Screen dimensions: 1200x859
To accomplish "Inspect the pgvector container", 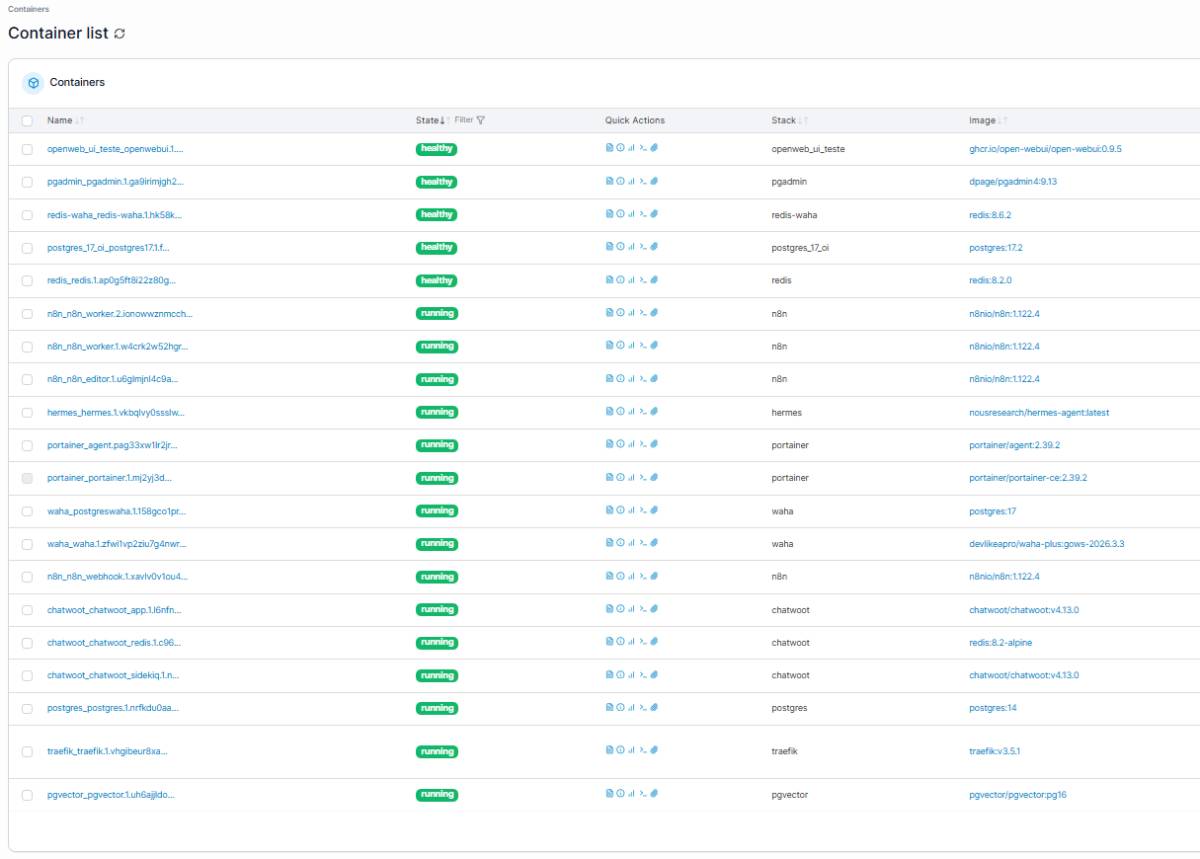I will 620,795.
